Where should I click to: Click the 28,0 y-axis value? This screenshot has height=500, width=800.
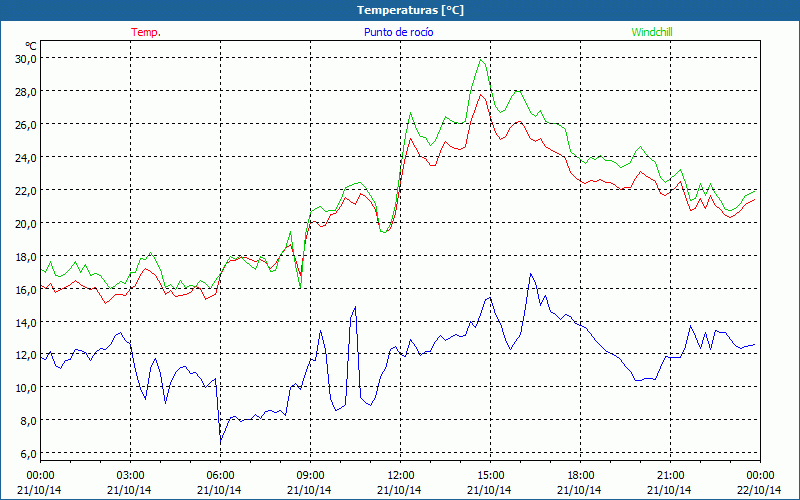coord(26,91)
